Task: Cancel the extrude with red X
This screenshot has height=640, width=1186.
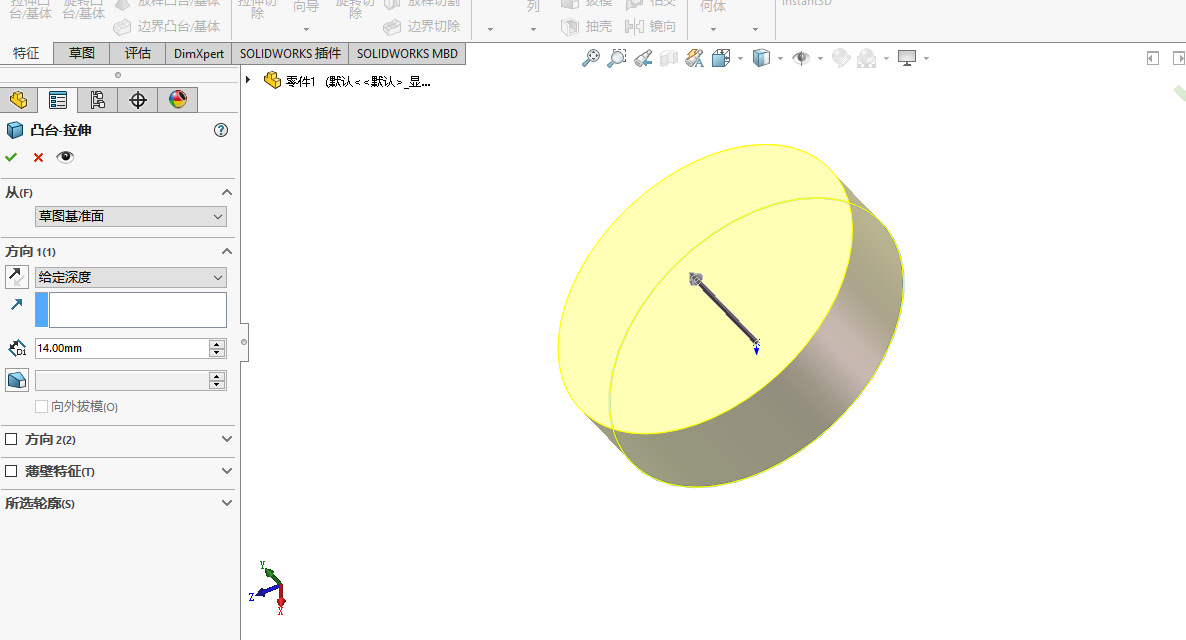Action: (x=38, y=157)
